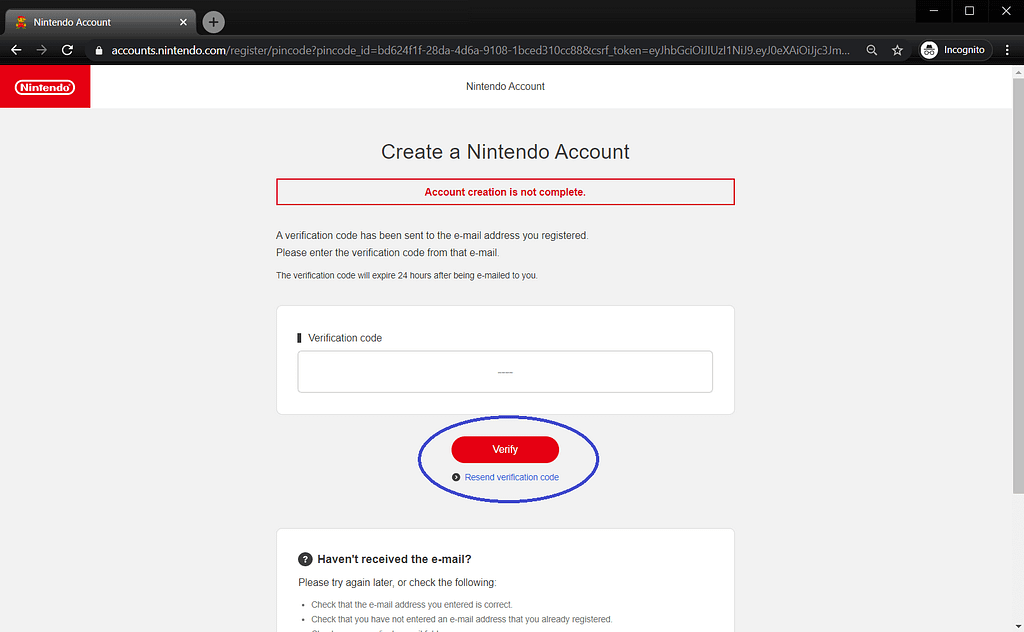Click the Nintendo logo in the header
Viewport: 1024px width, 632px height.
[45, 87]
